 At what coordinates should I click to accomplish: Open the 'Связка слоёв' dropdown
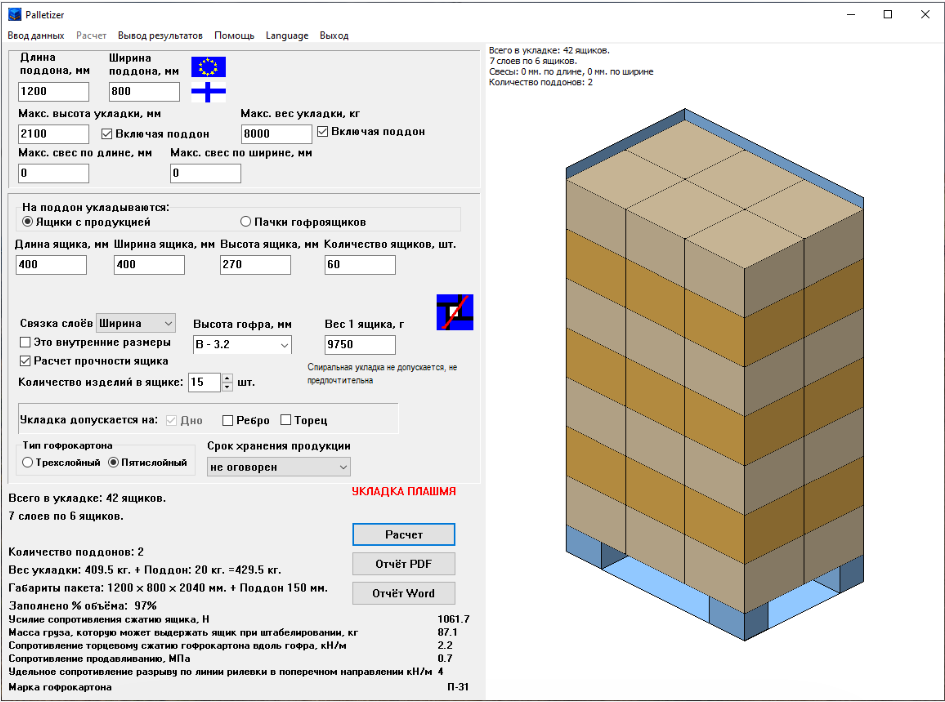click(x=136, y=324)
